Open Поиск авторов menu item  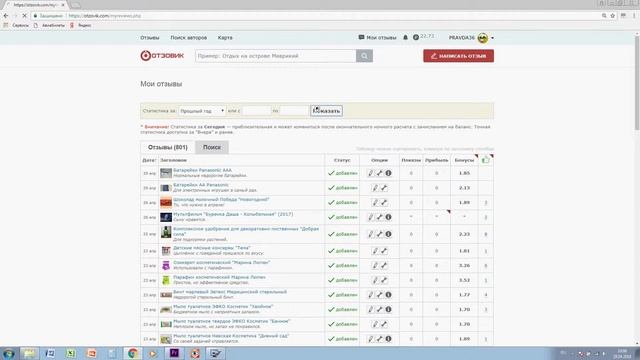click(x=189, y=38)
